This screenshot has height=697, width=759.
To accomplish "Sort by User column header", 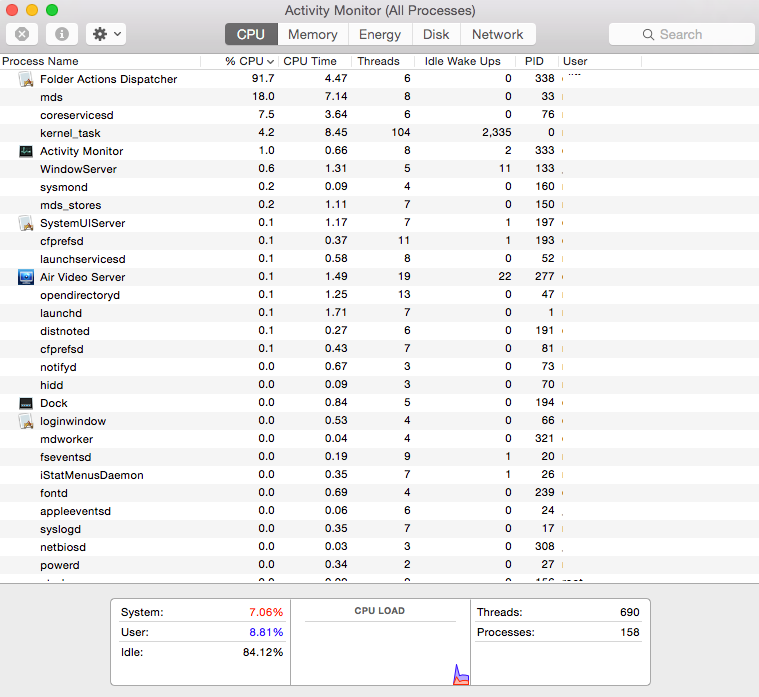I will tap(600, 61).
